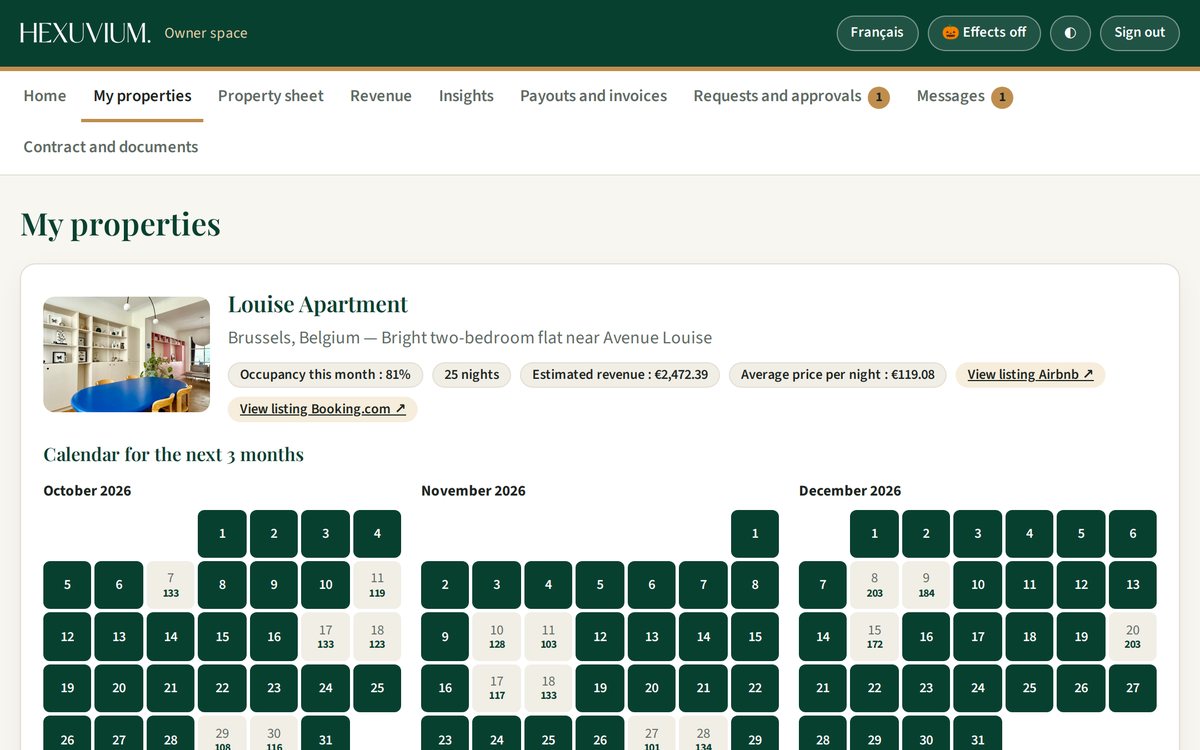Select the My properties tab

[x=142, y=96]
